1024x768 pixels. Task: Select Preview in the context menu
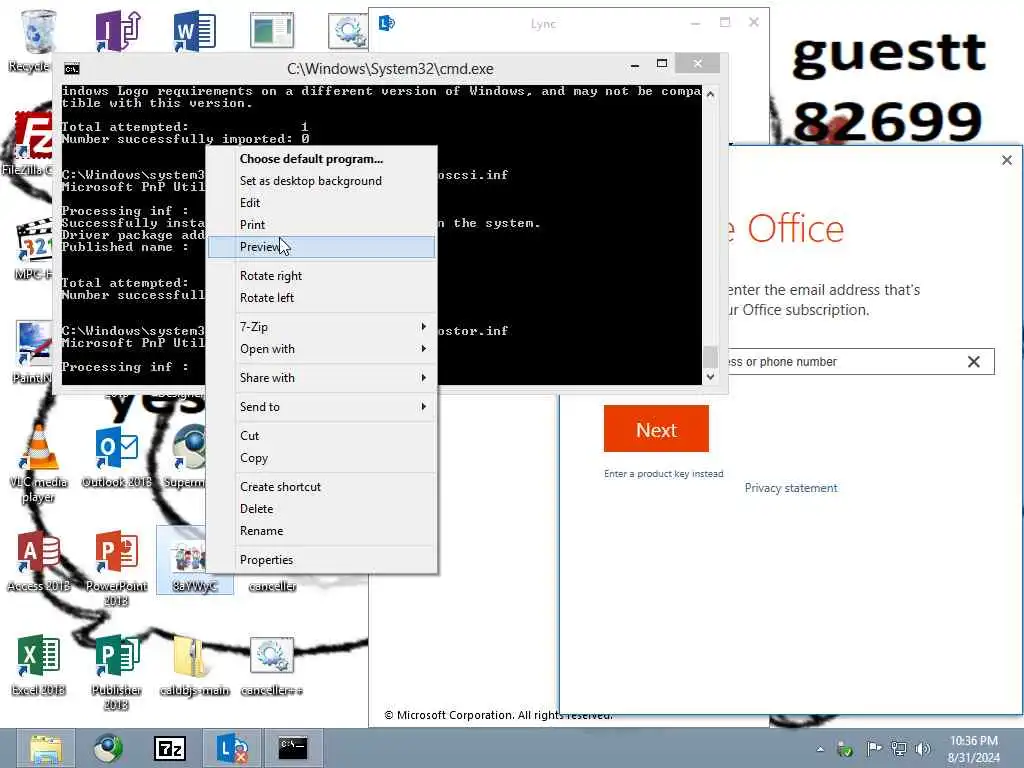point(321,247)
